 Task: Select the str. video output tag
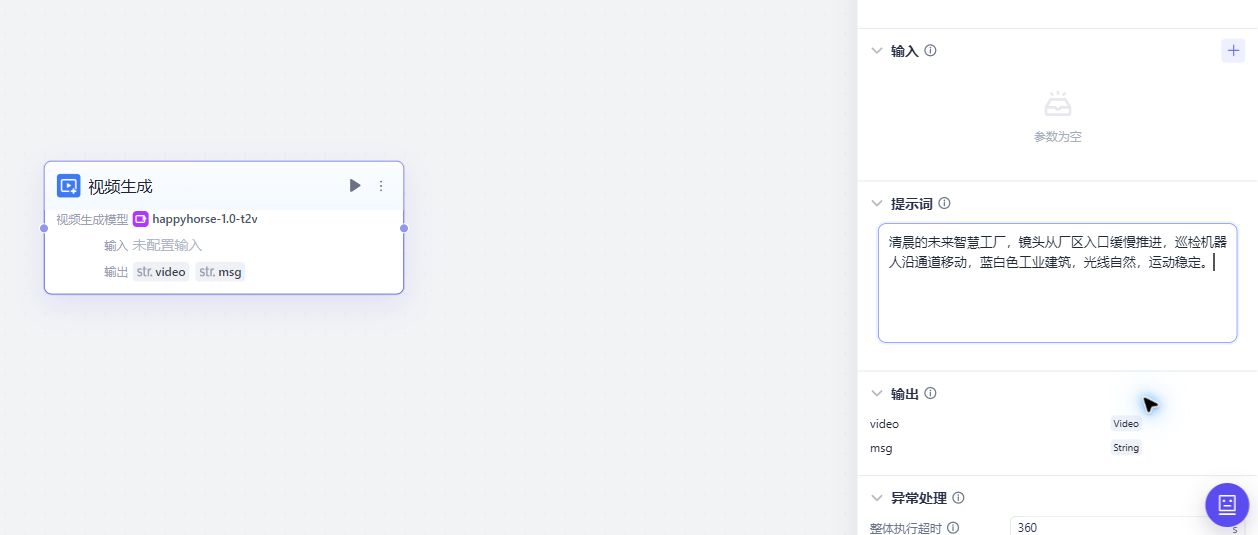point(161,272)
